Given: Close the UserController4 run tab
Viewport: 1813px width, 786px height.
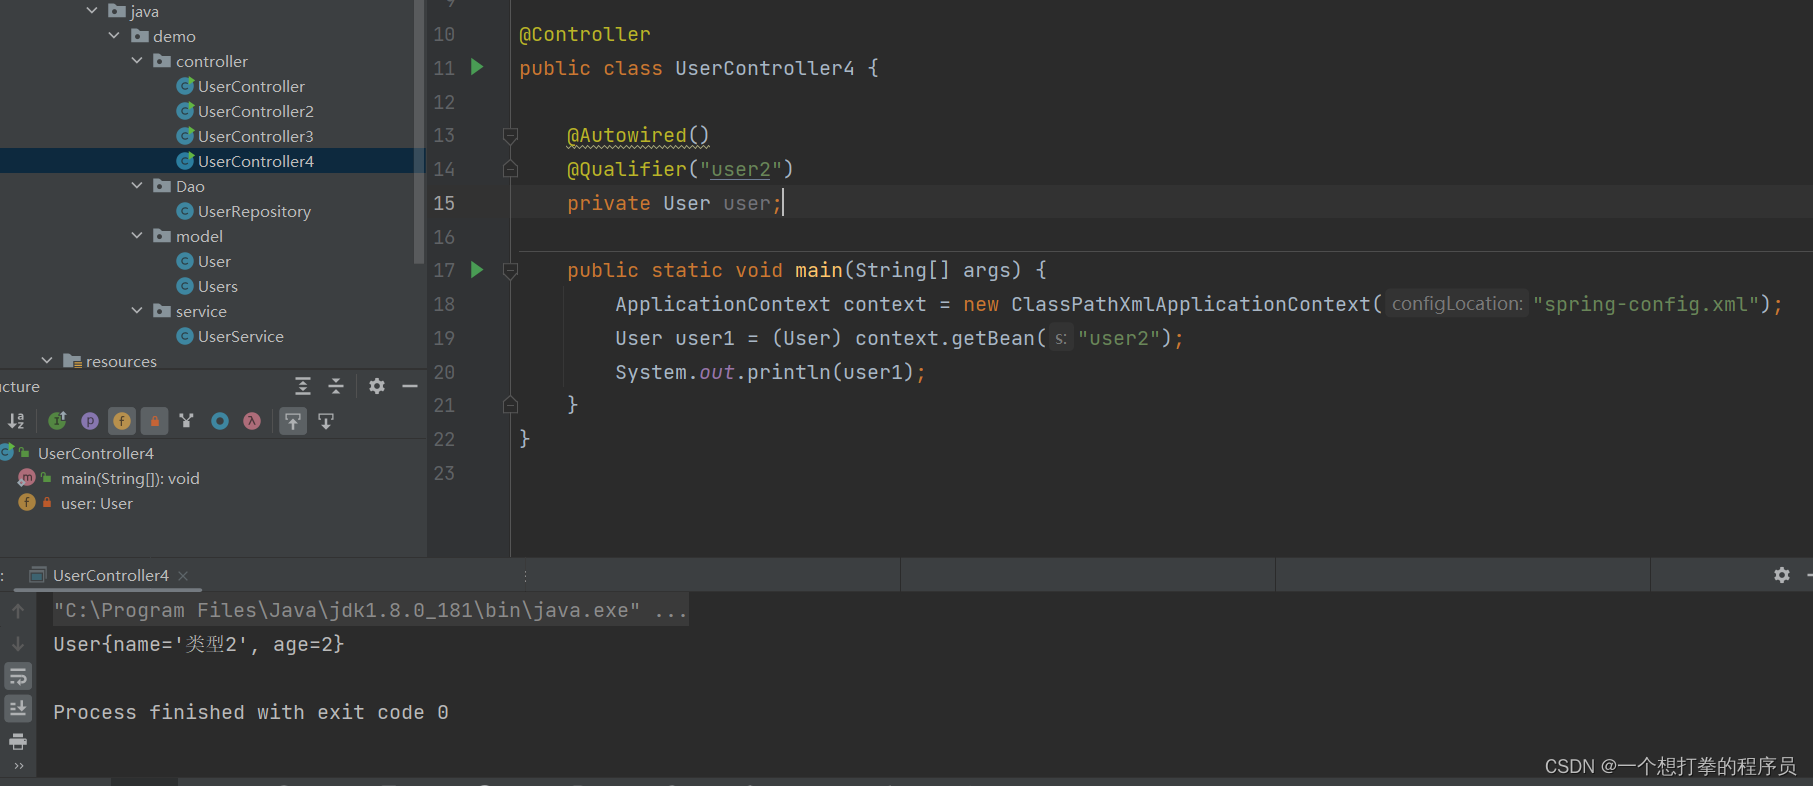Looking at the screenshot, I should 183,575.
